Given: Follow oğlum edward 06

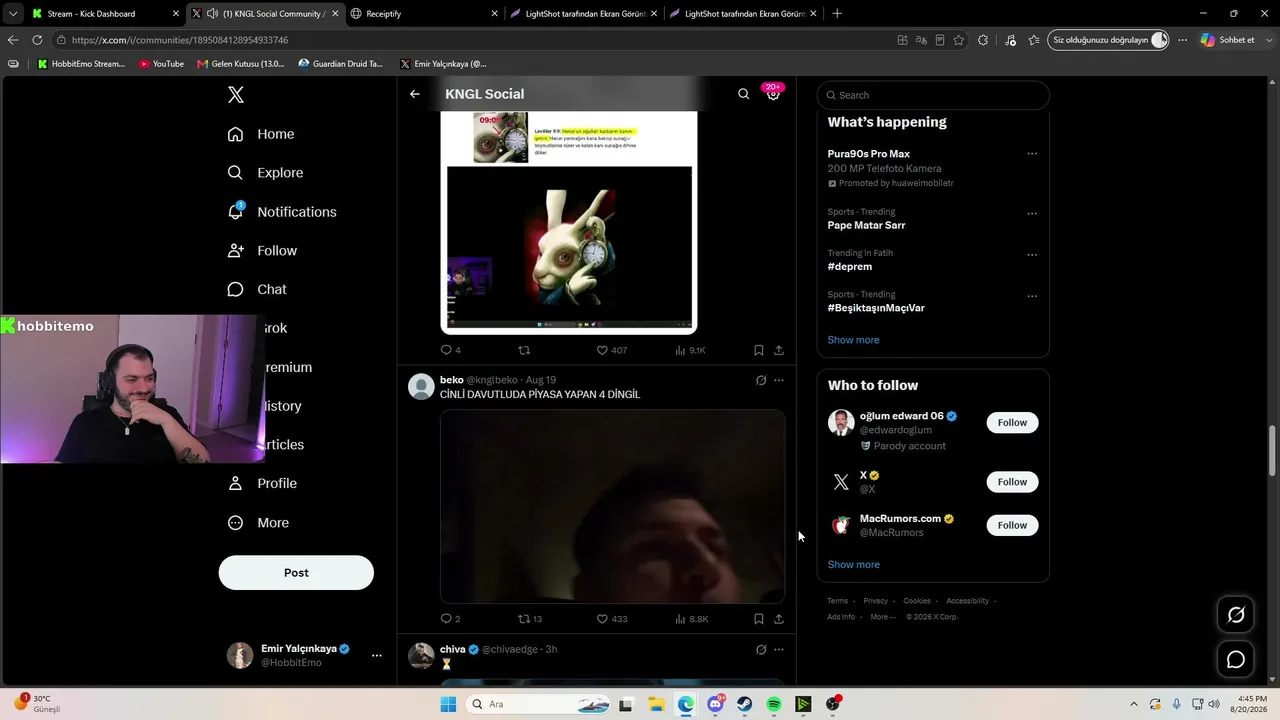Looking at the screenshot, I should 1012,422.
